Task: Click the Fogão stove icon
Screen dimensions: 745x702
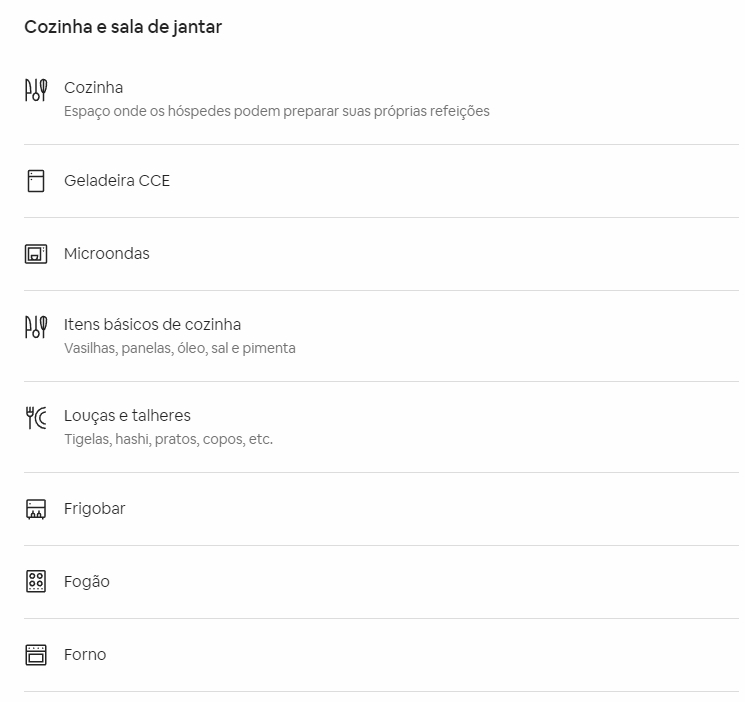Action: point(36,582)
